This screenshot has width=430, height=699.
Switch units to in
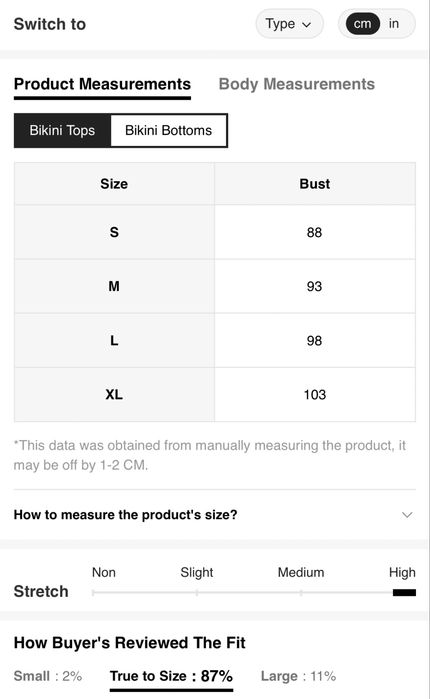pyautogui.click(x=393, y=24)
